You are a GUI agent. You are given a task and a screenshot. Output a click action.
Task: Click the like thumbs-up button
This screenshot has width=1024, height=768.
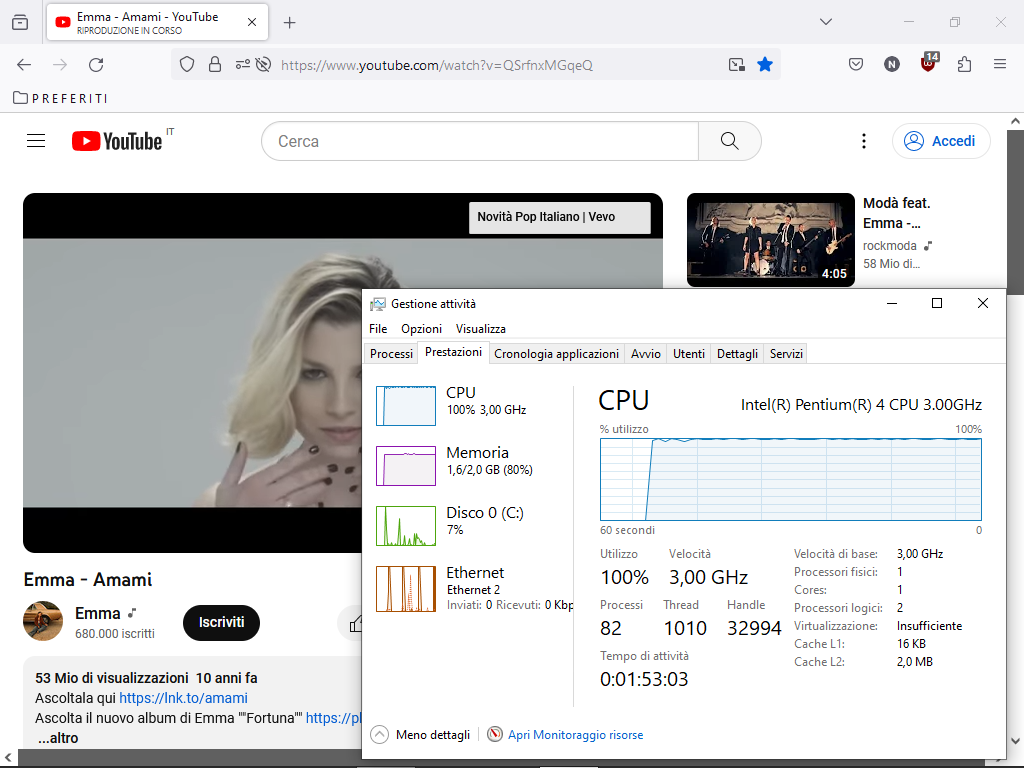(353, 624)
